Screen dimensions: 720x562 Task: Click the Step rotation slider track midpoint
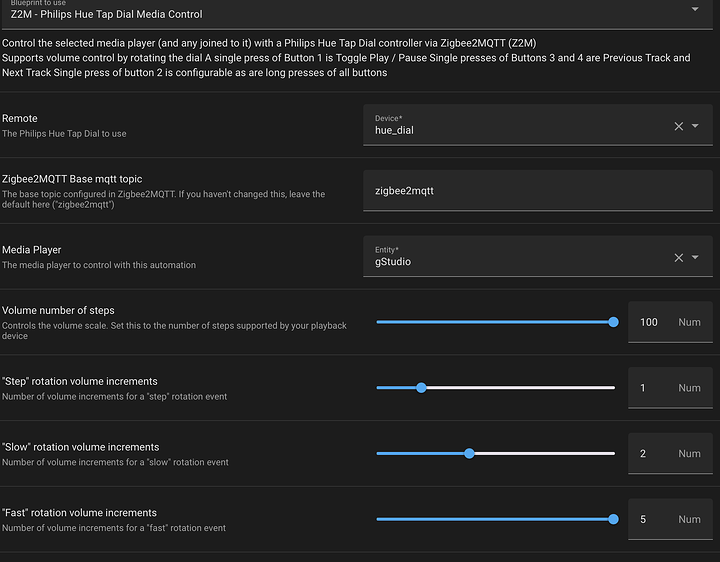tap(495, 388)
